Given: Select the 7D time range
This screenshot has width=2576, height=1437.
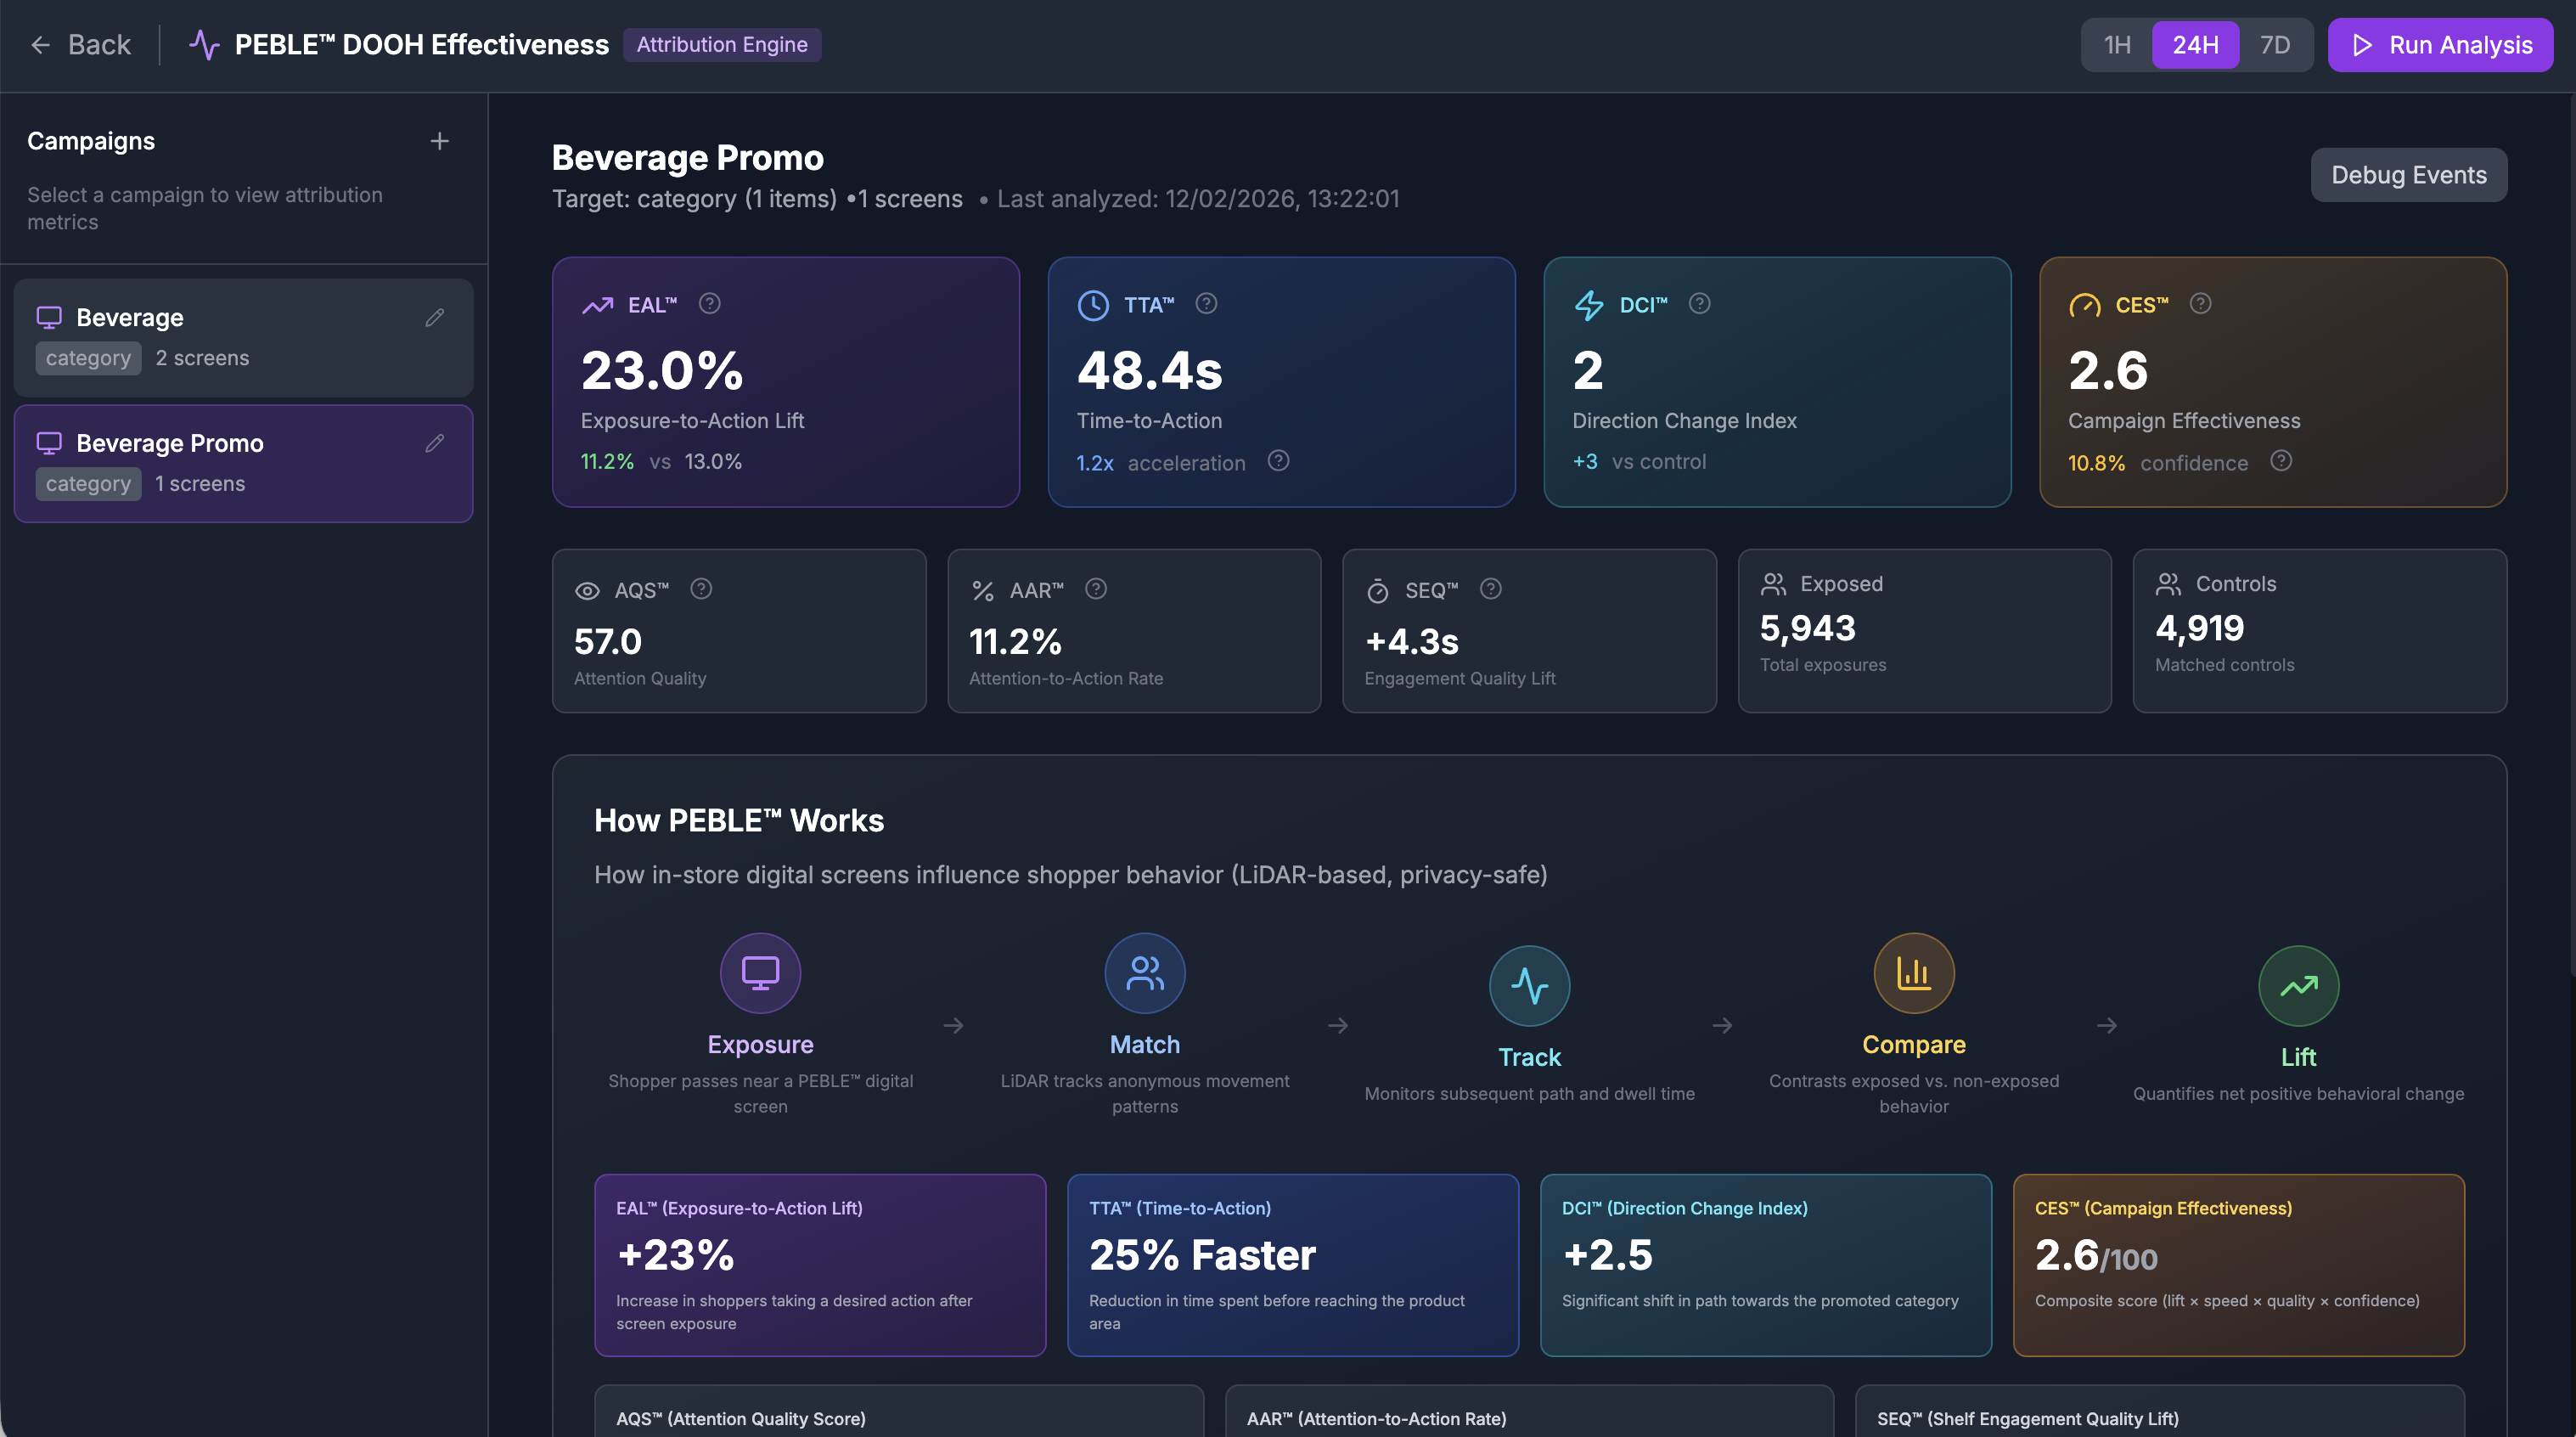Looking at the screenshot, I should click(x=2276, y=45).
